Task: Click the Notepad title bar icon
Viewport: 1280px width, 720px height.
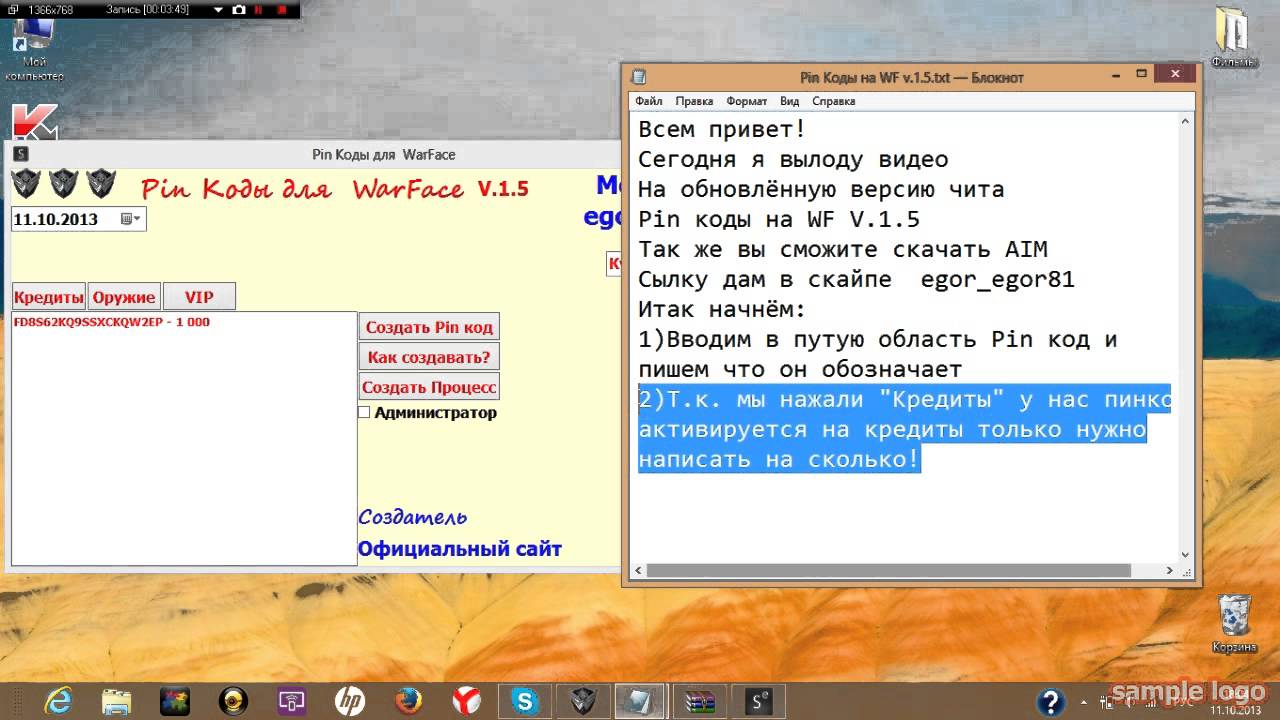Action: pyautogui.click(x=639, y=77)
